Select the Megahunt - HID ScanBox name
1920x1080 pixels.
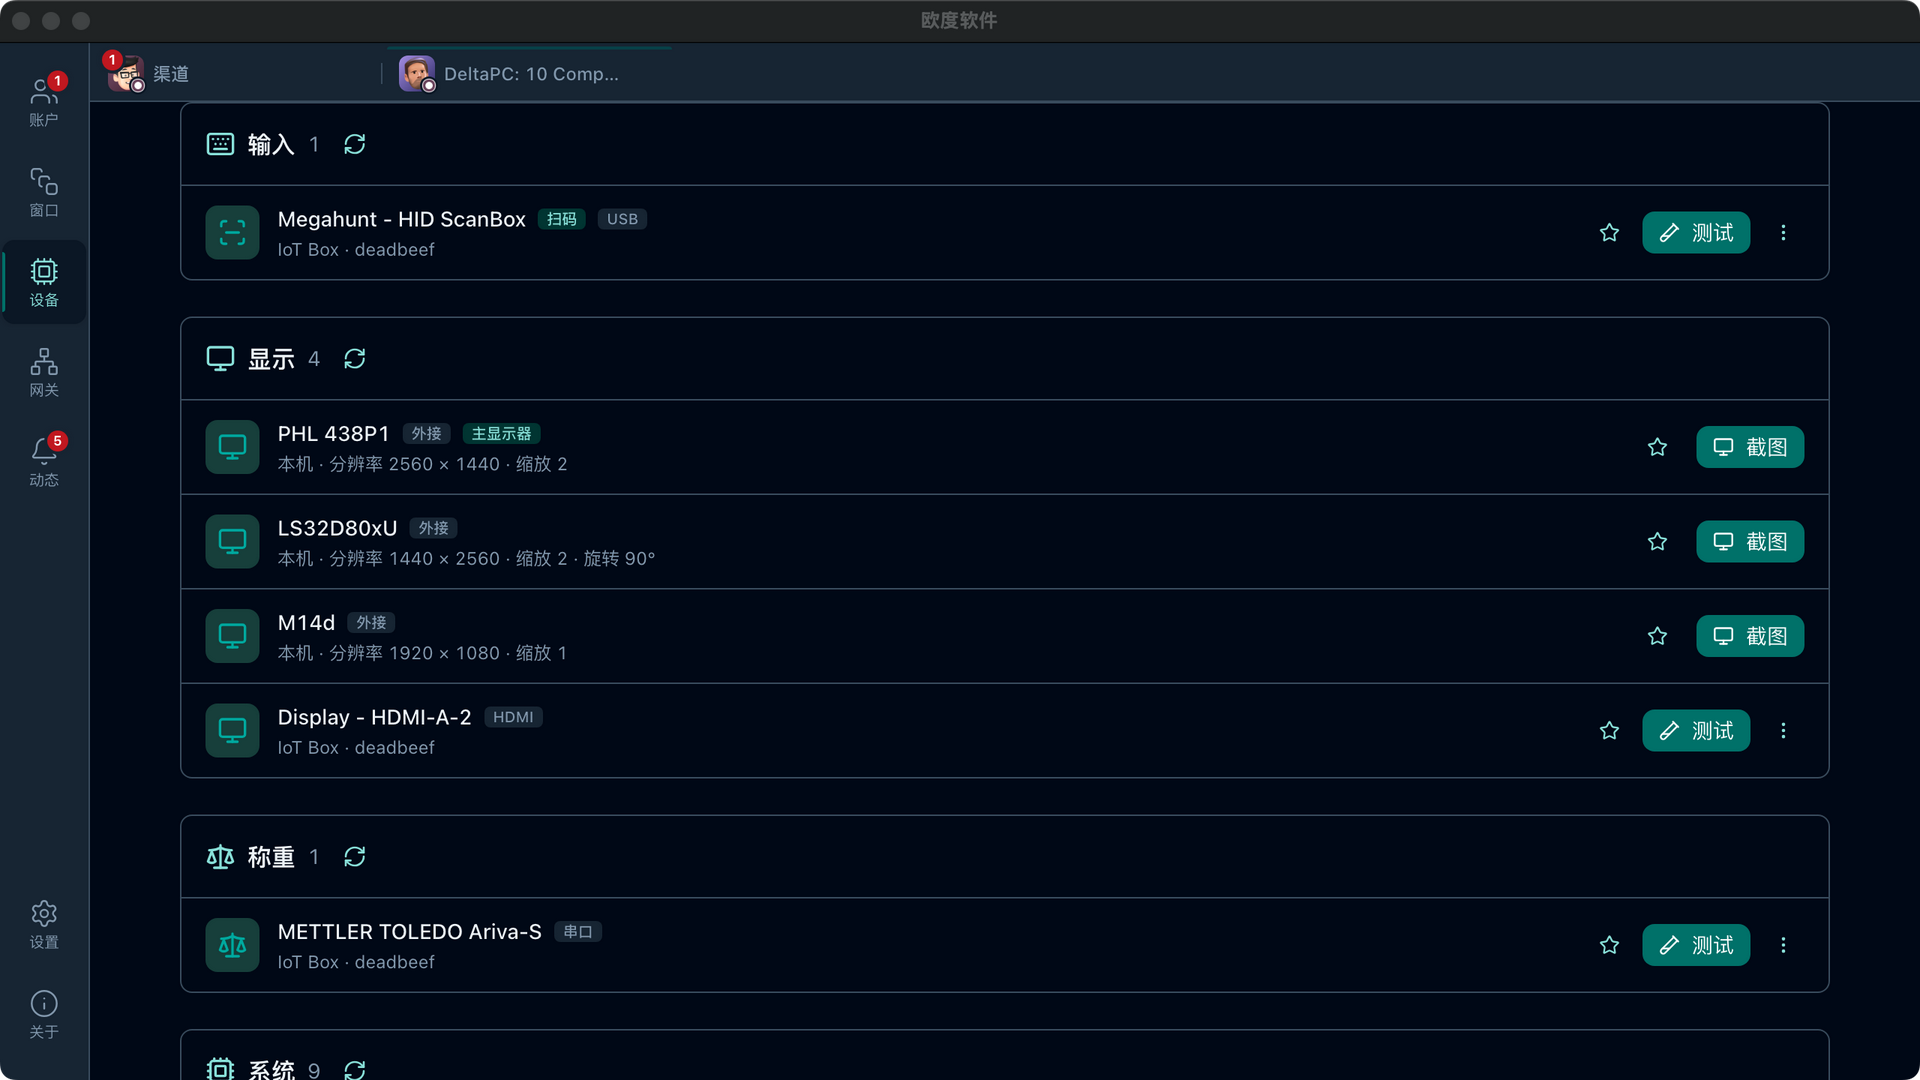point(401,219)
